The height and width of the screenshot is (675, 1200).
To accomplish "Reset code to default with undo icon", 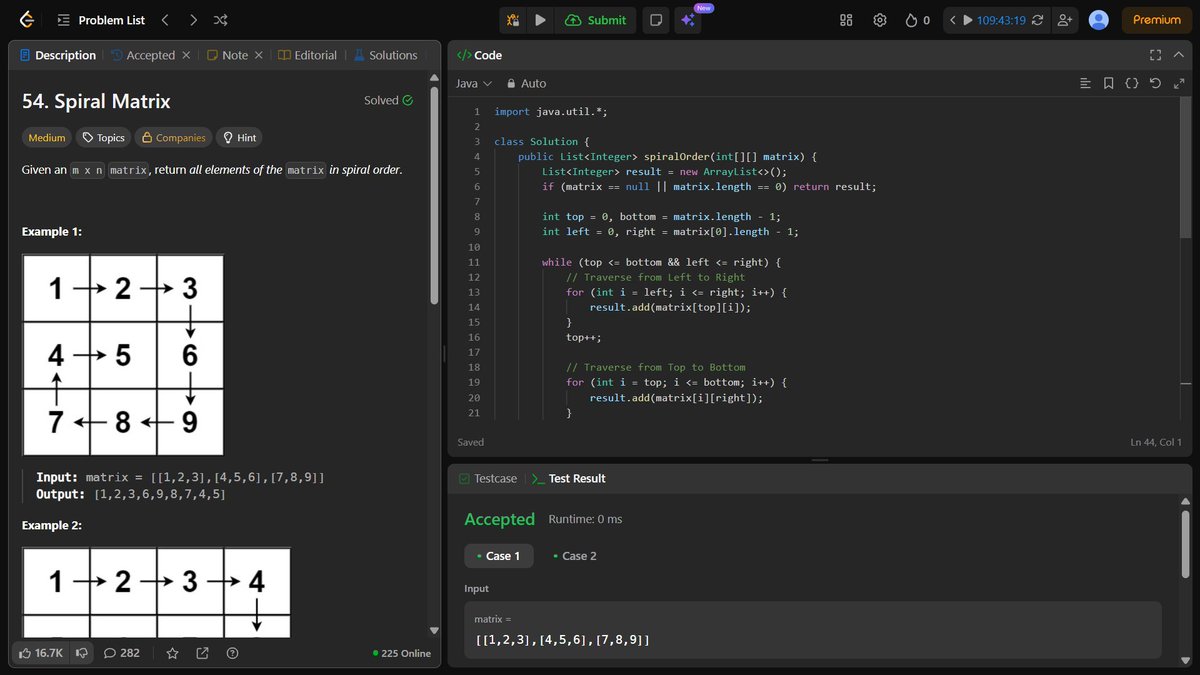I will pyautogui.click(x=1156, y=84).
